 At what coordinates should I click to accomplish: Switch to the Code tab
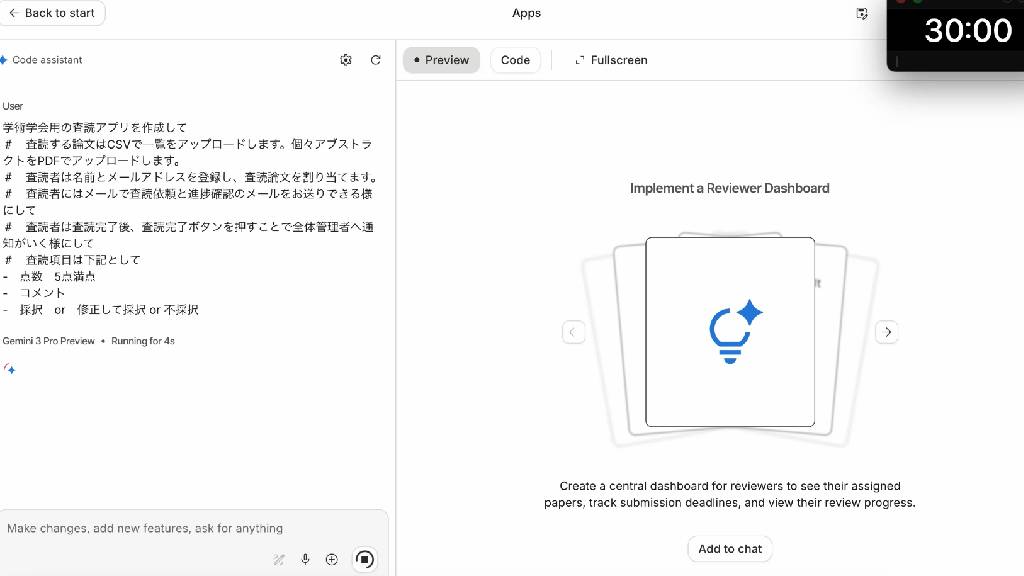[515, 60]
